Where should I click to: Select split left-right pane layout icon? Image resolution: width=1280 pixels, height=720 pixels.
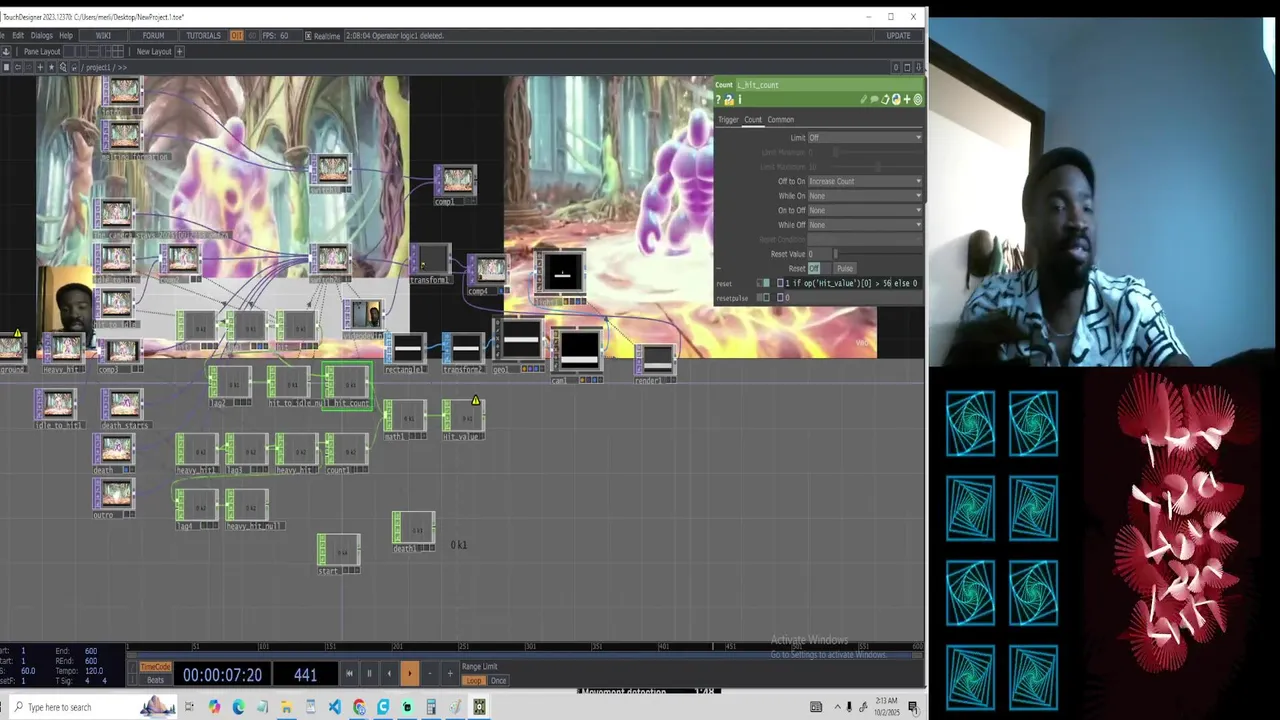click(x=81, y=52)
